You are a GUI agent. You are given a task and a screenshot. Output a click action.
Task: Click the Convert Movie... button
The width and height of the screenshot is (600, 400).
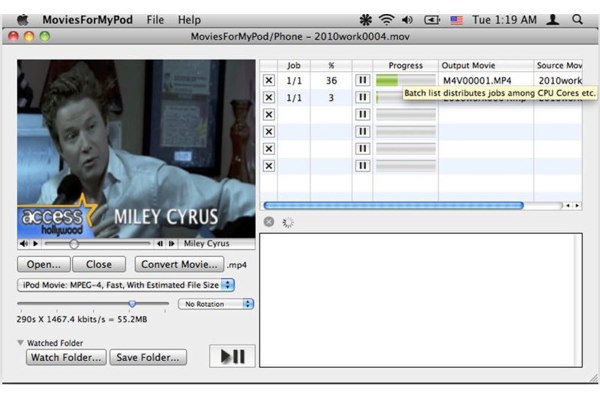179,264
